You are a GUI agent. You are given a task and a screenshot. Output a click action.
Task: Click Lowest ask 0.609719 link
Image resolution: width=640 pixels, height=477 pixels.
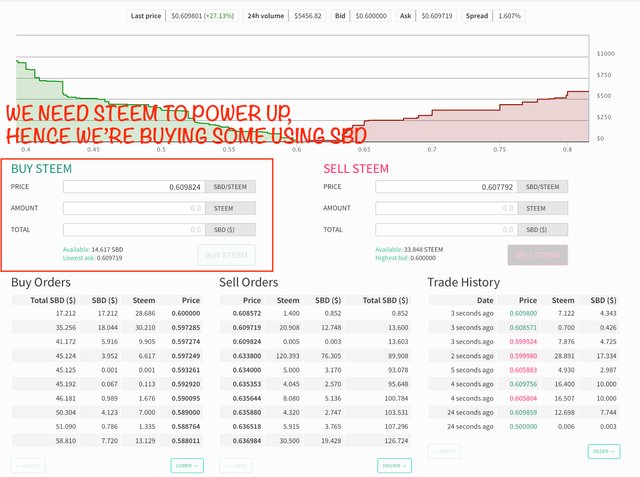[x=93, y=258]
